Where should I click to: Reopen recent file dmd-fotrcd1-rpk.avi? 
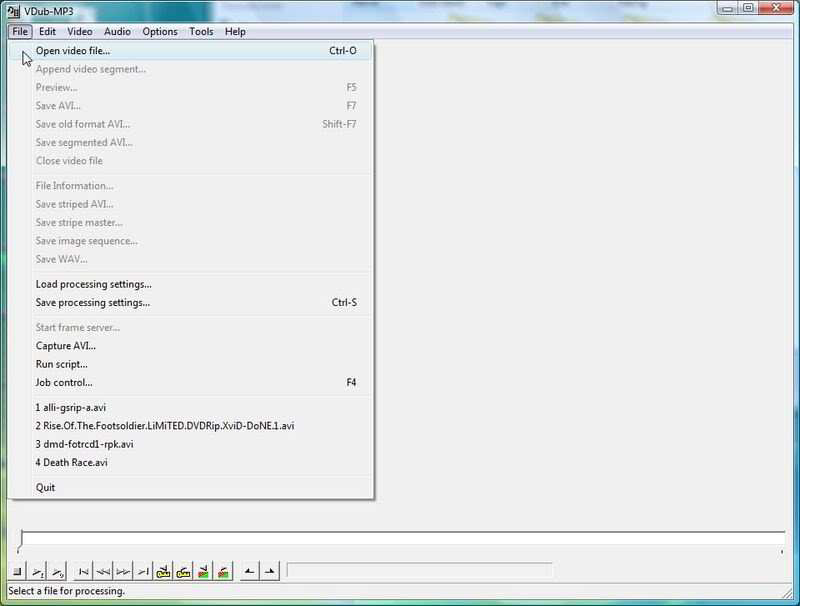191,444
